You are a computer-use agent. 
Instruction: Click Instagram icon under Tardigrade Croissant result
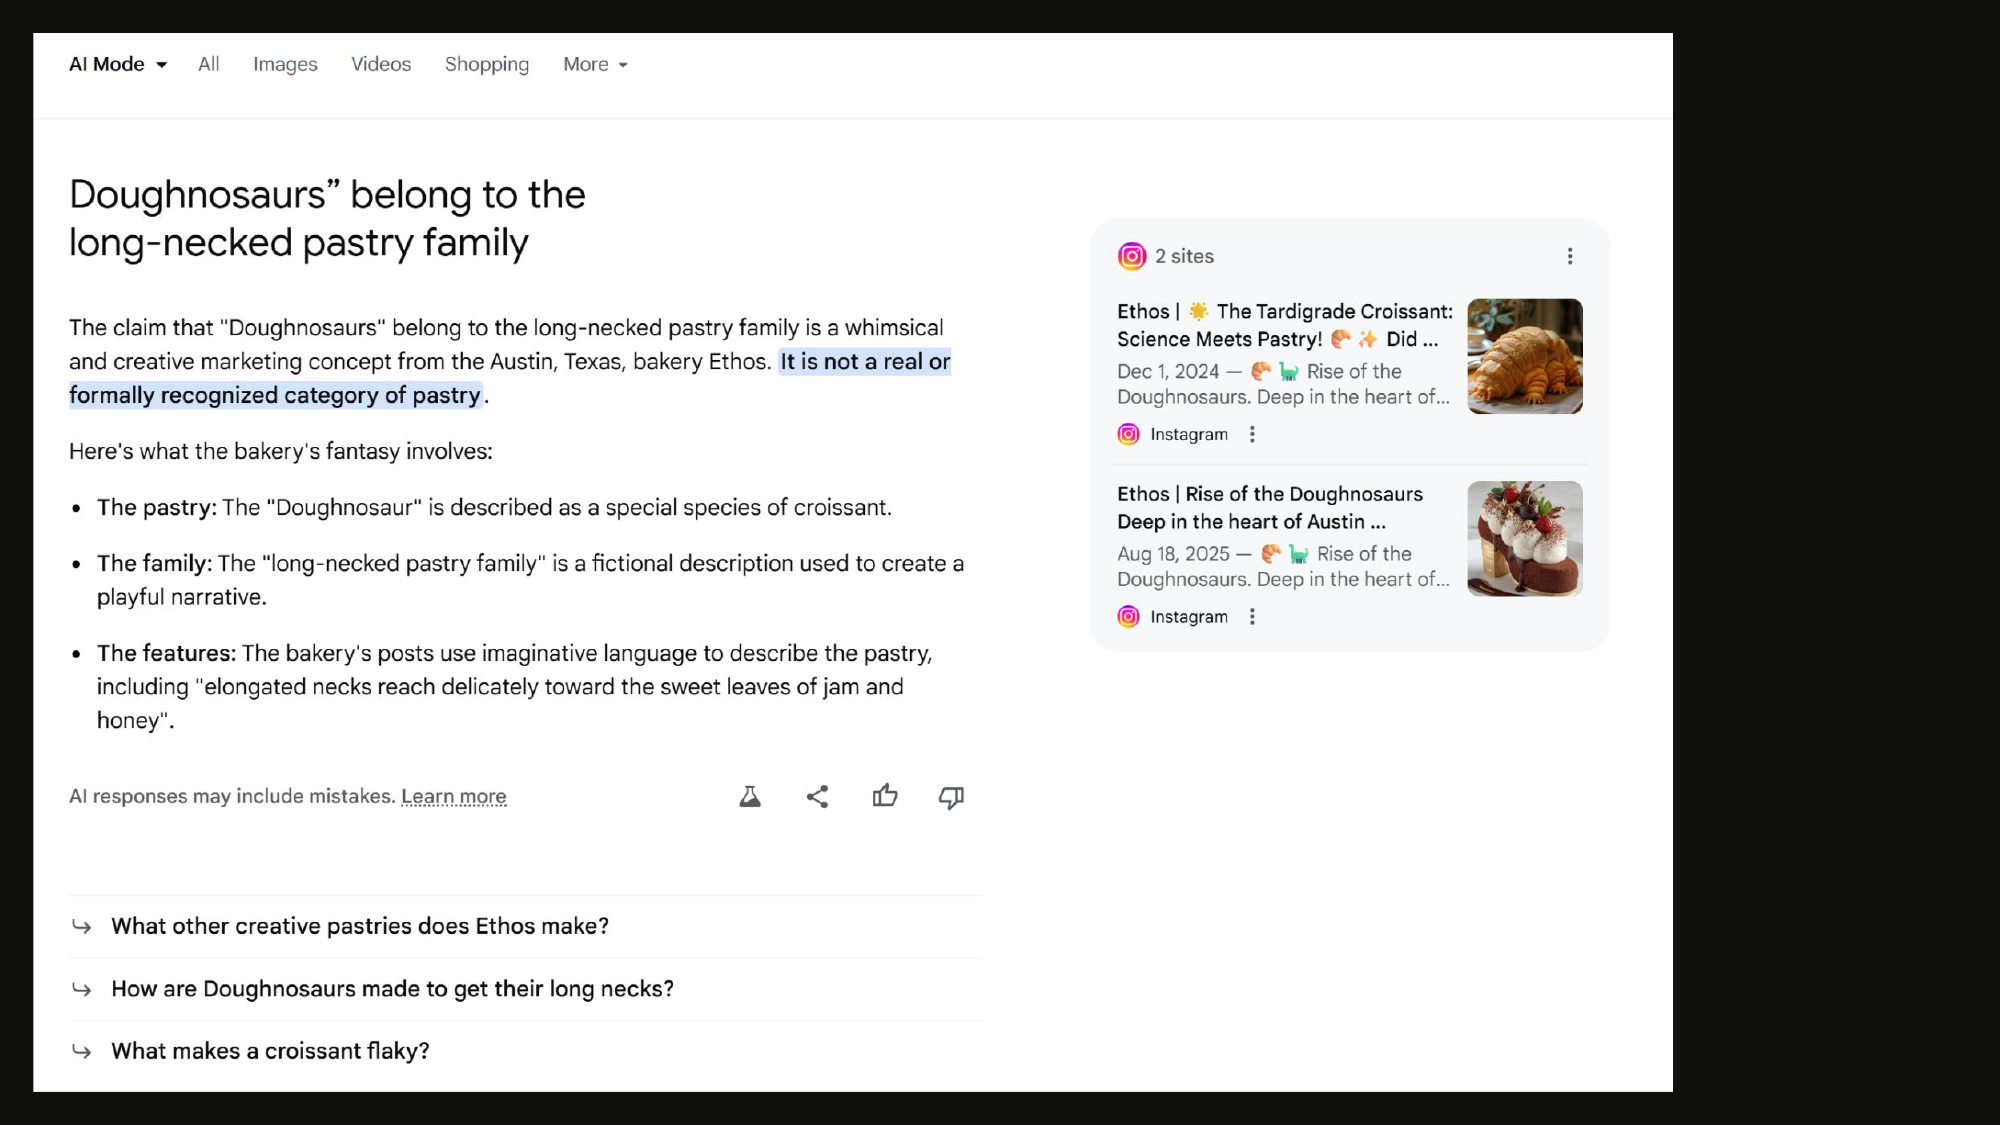1128,434
